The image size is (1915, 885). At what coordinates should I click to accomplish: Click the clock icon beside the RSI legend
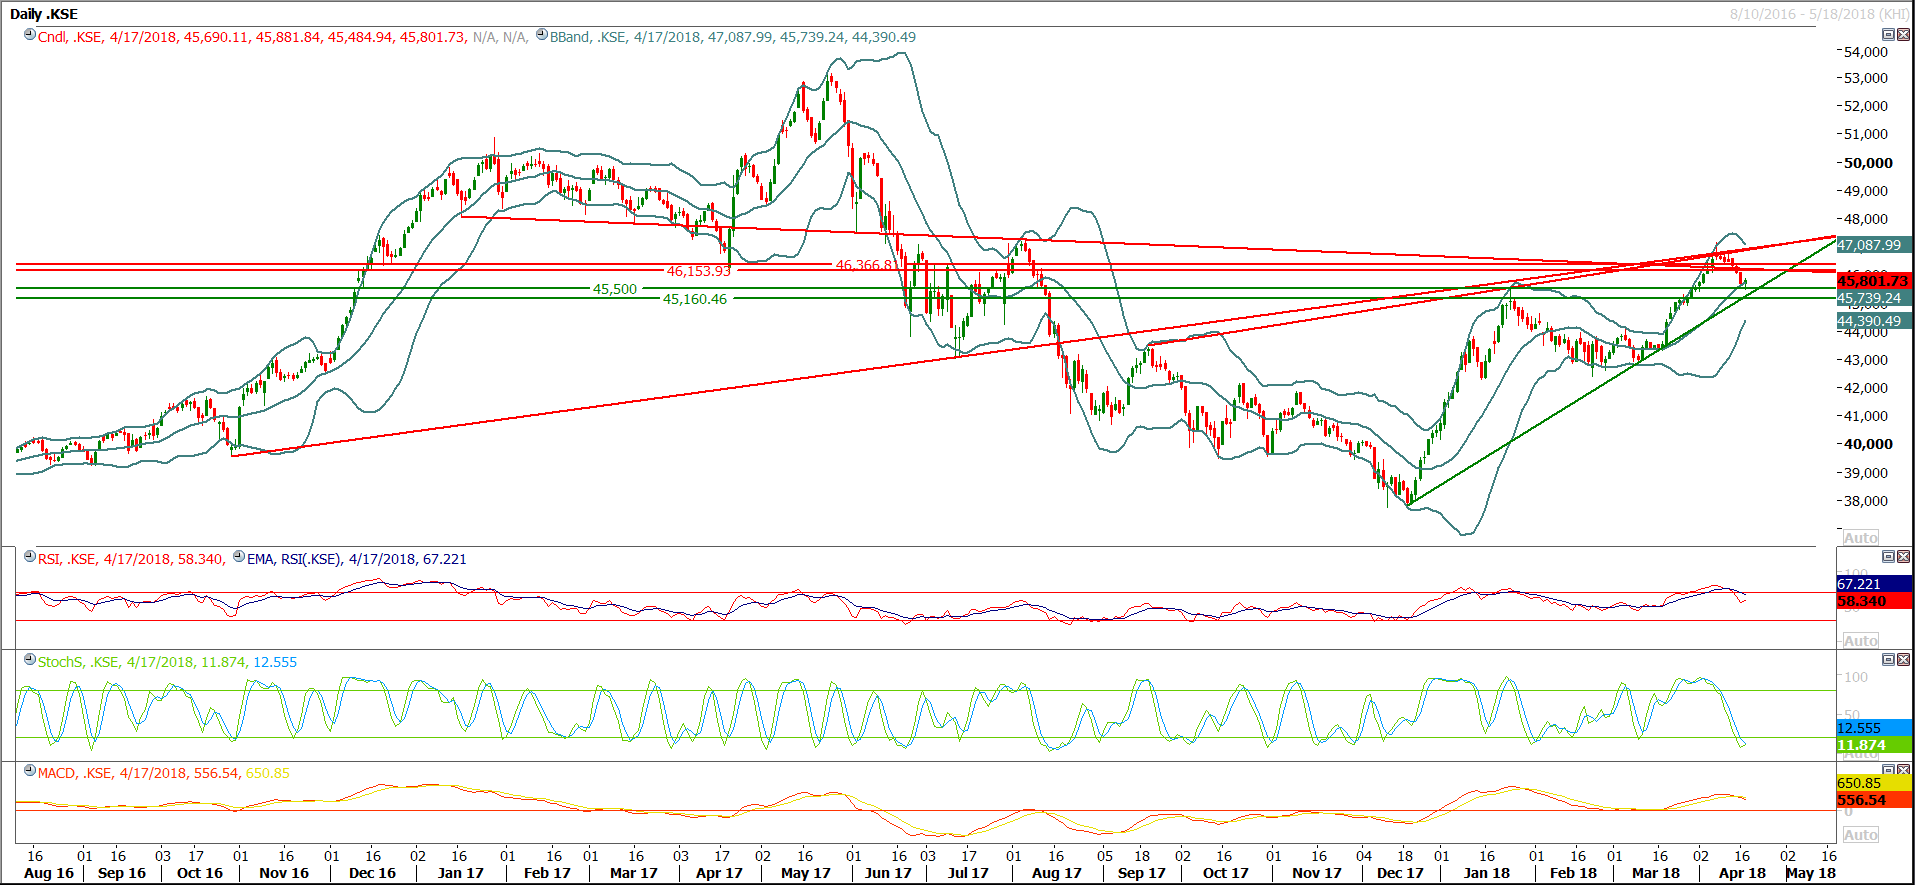coord(30,557)
